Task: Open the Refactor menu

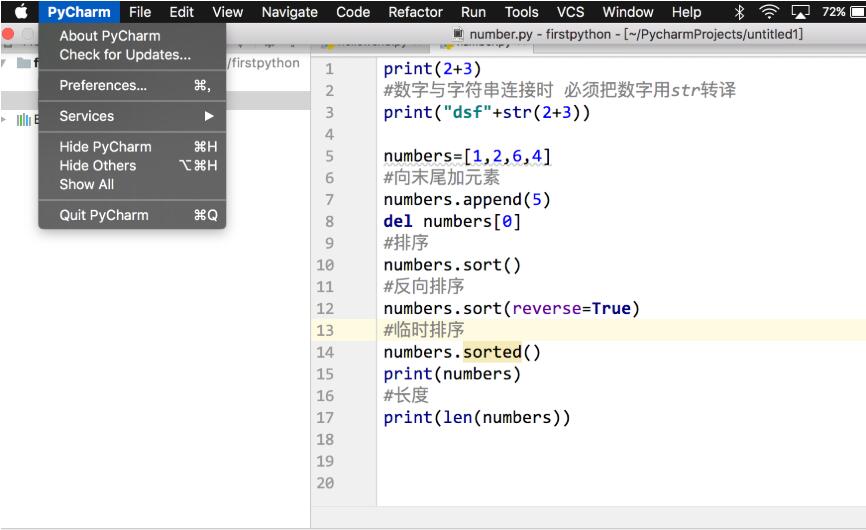Action: (x=415, y=12)
